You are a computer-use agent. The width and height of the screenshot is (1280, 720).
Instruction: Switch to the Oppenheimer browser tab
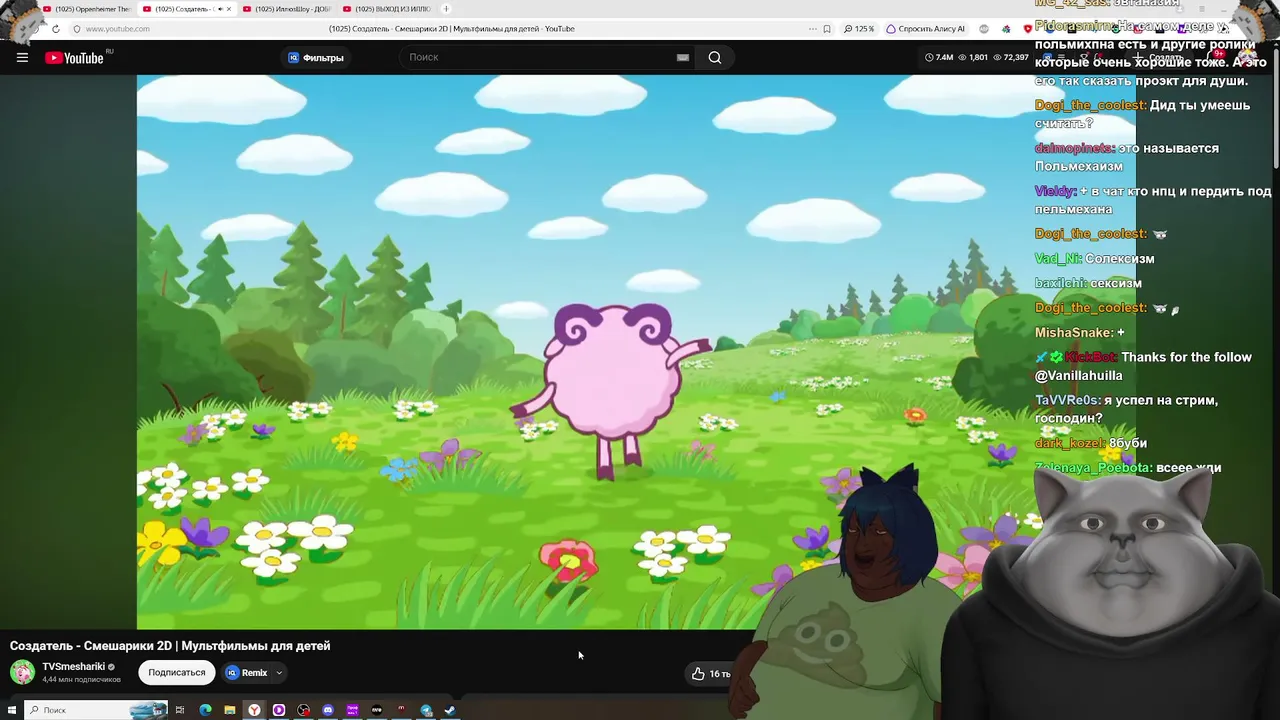click(87, 9)
